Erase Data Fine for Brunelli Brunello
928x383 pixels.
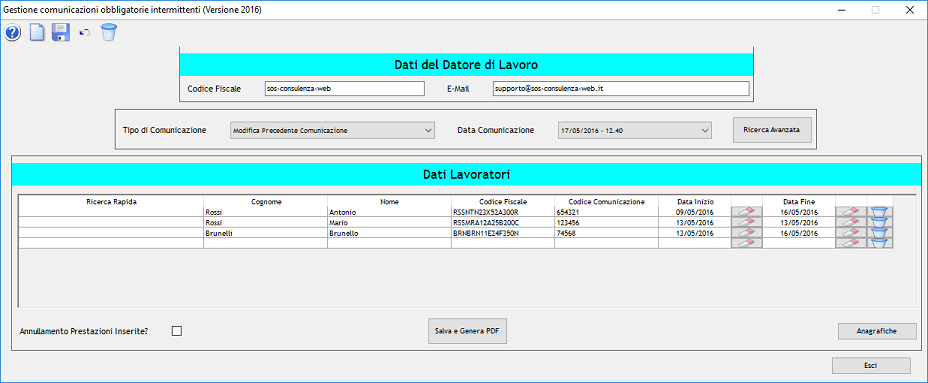click(851, 233)
